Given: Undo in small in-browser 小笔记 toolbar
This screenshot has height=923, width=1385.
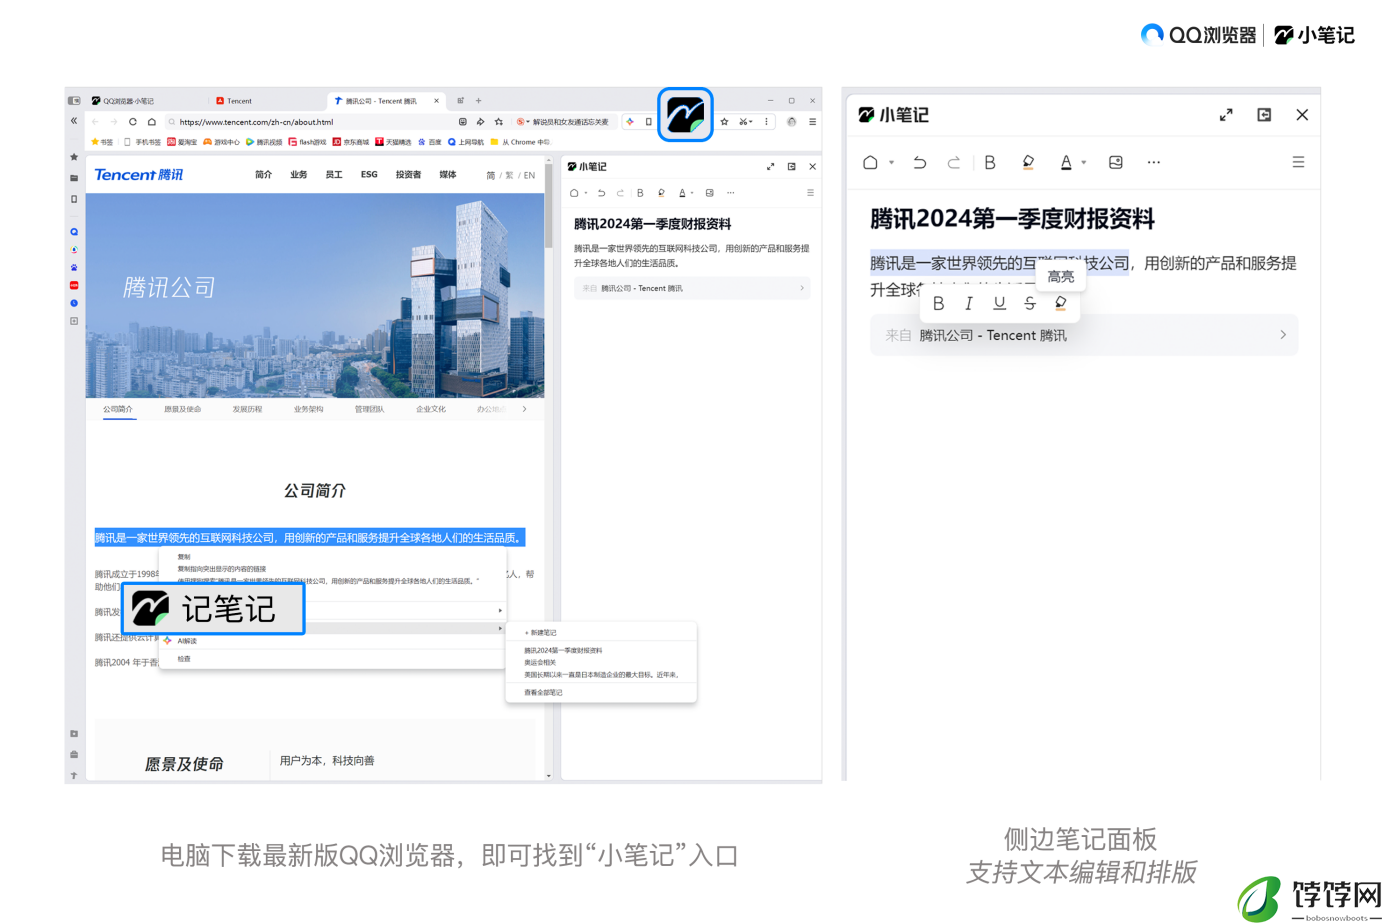Looking at the screenshot, I should (x=601, y=193).
